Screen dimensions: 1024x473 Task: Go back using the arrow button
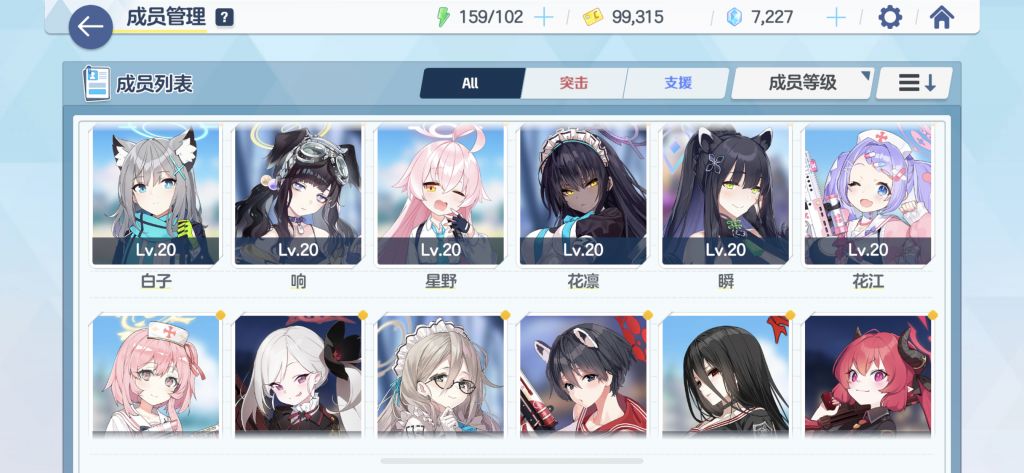[91, 27]
